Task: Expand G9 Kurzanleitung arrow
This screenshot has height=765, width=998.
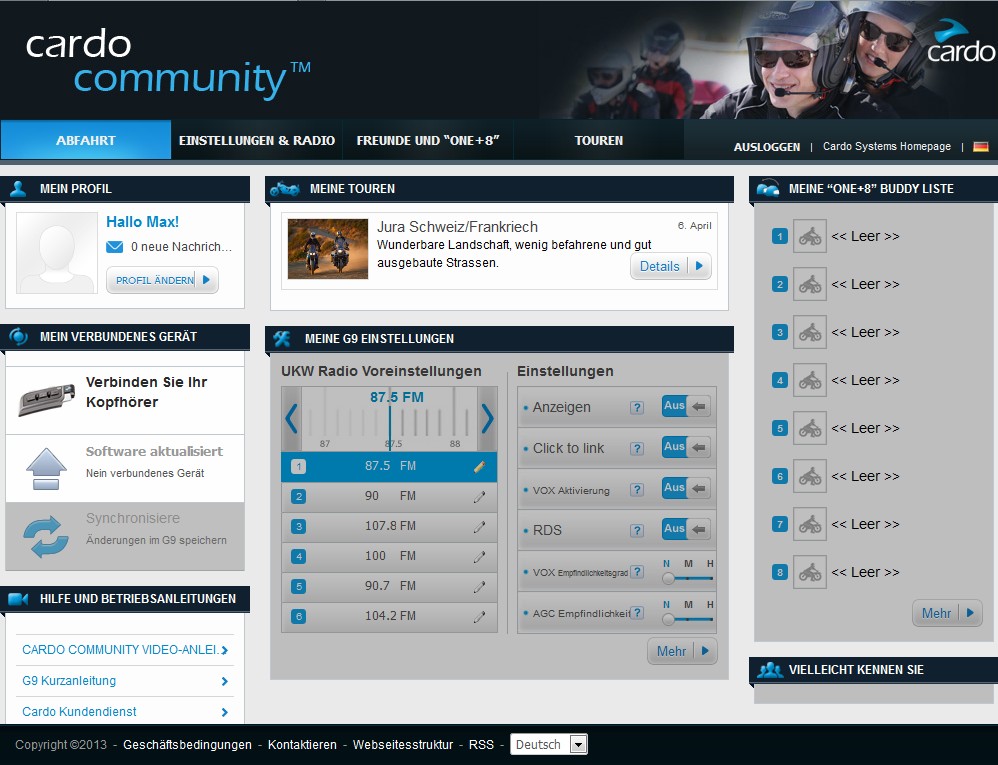Action: [224, 681]
